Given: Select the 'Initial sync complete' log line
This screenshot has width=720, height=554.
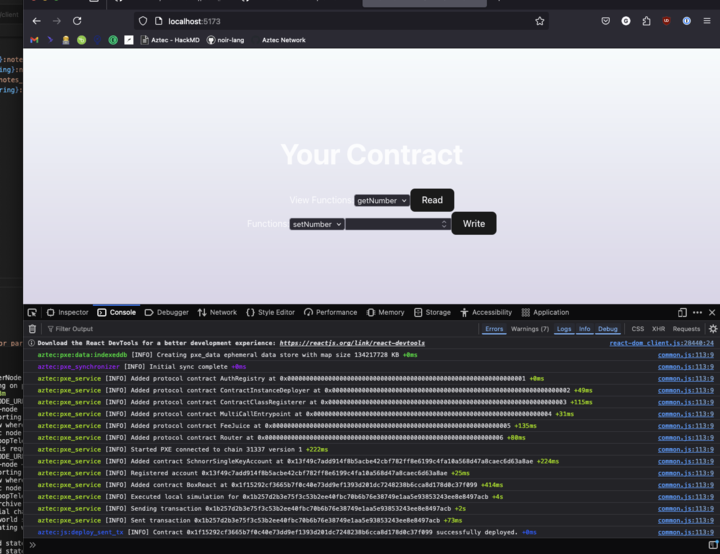Looking at the screenshot, I should click(371, 367).
